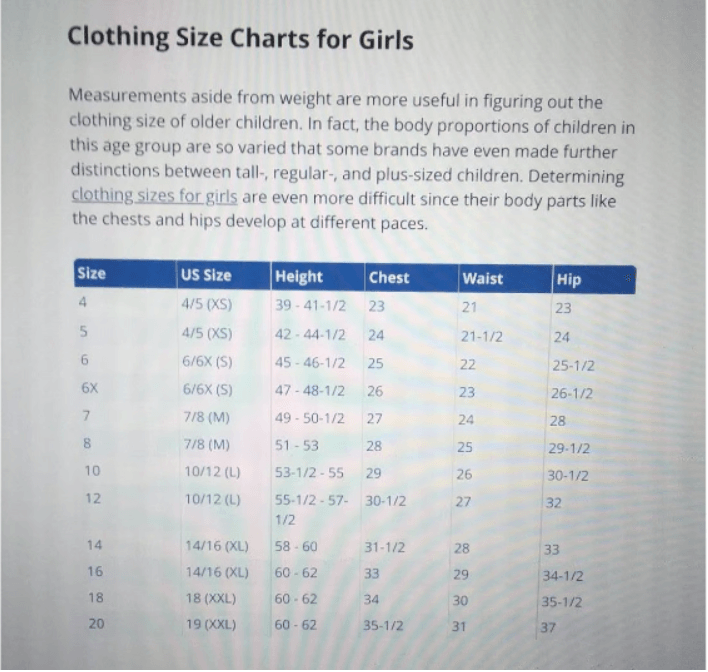Screen dimensions: 708x672
Task: Click the "Chest" column header
Action: click(x=388, y=277)
